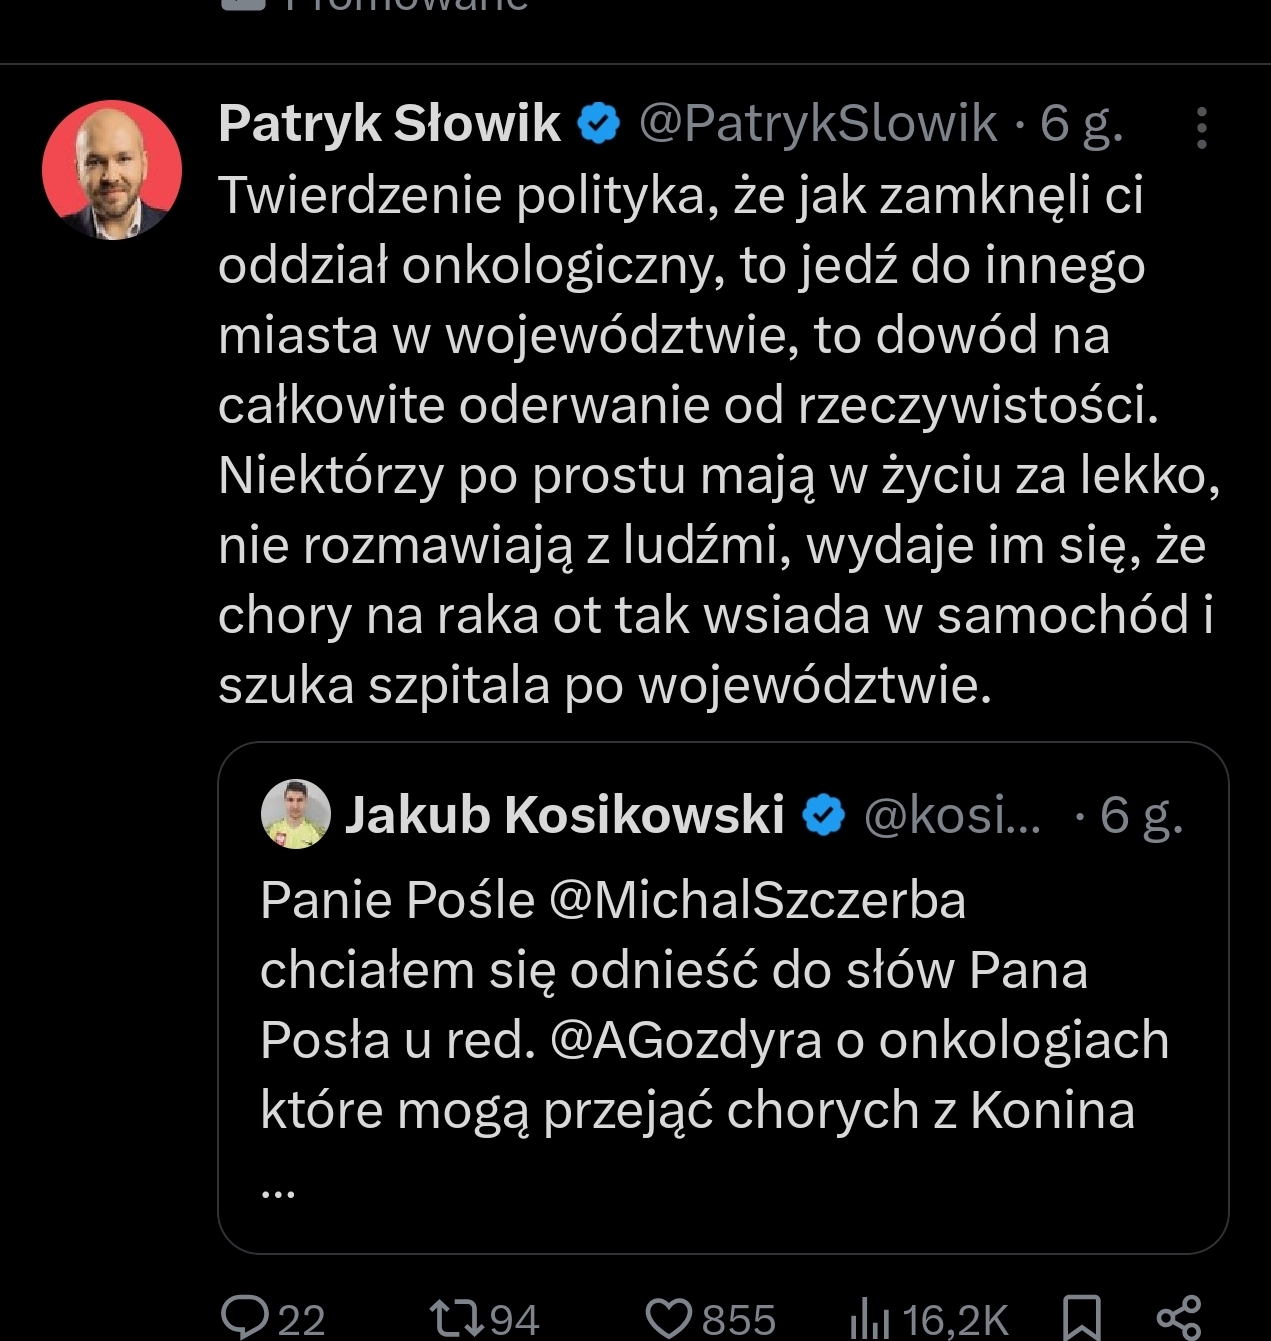The width and height of the screenshot is (1271, 1341).
Task: Click the @PatrykSlowik handle
Action: pyautogui.click(x=817, y=123)
